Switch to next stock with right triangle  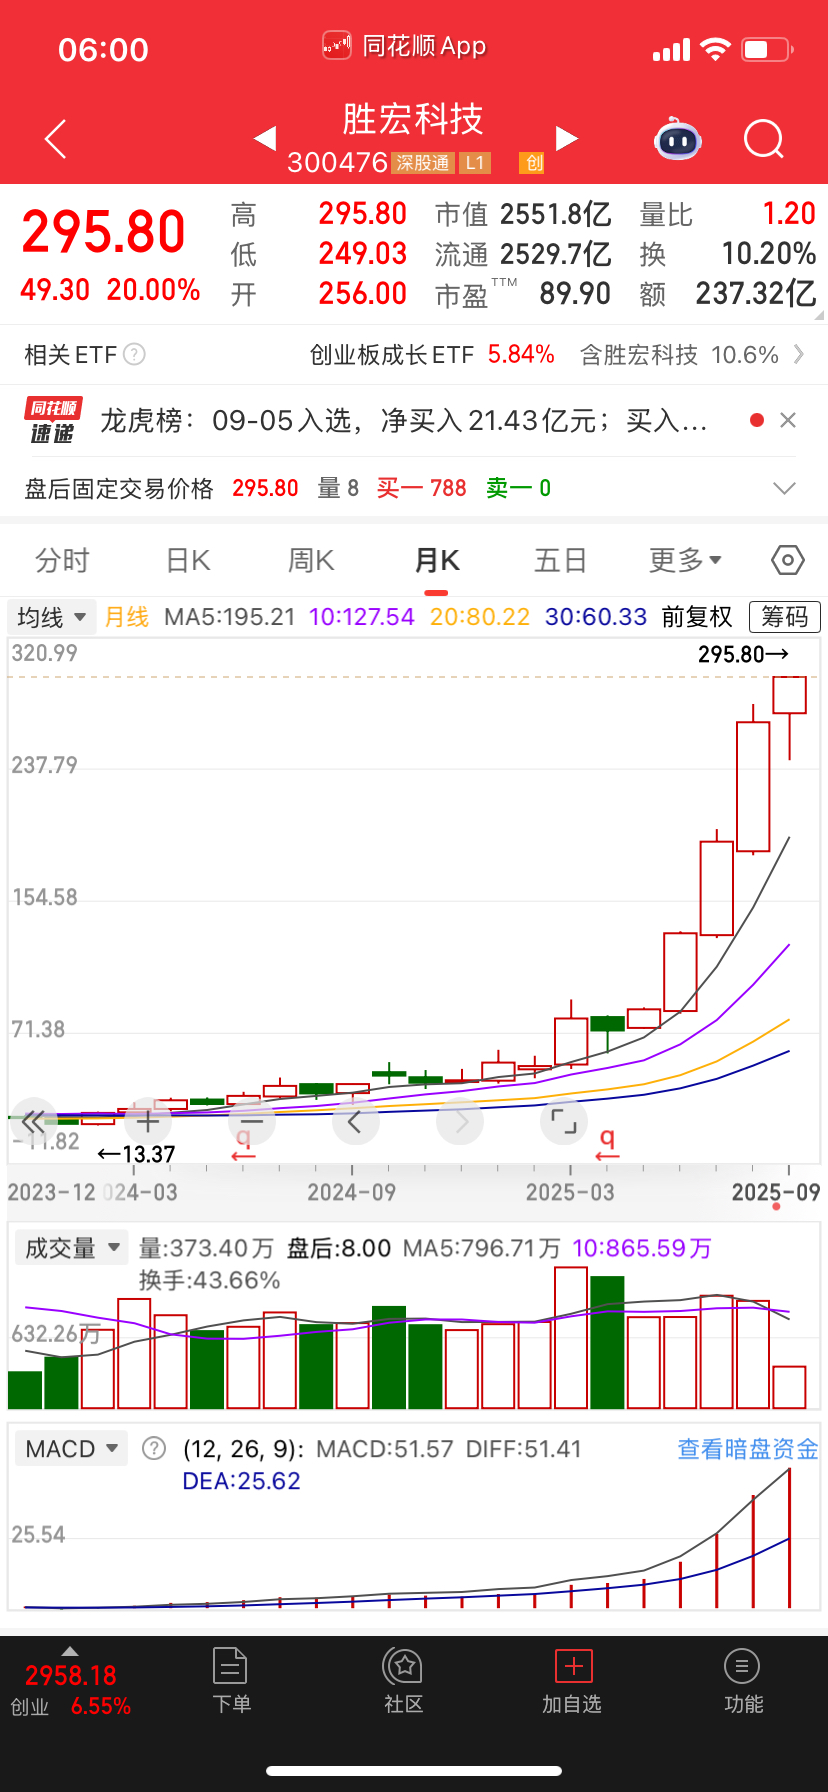[x=566, y=138]
